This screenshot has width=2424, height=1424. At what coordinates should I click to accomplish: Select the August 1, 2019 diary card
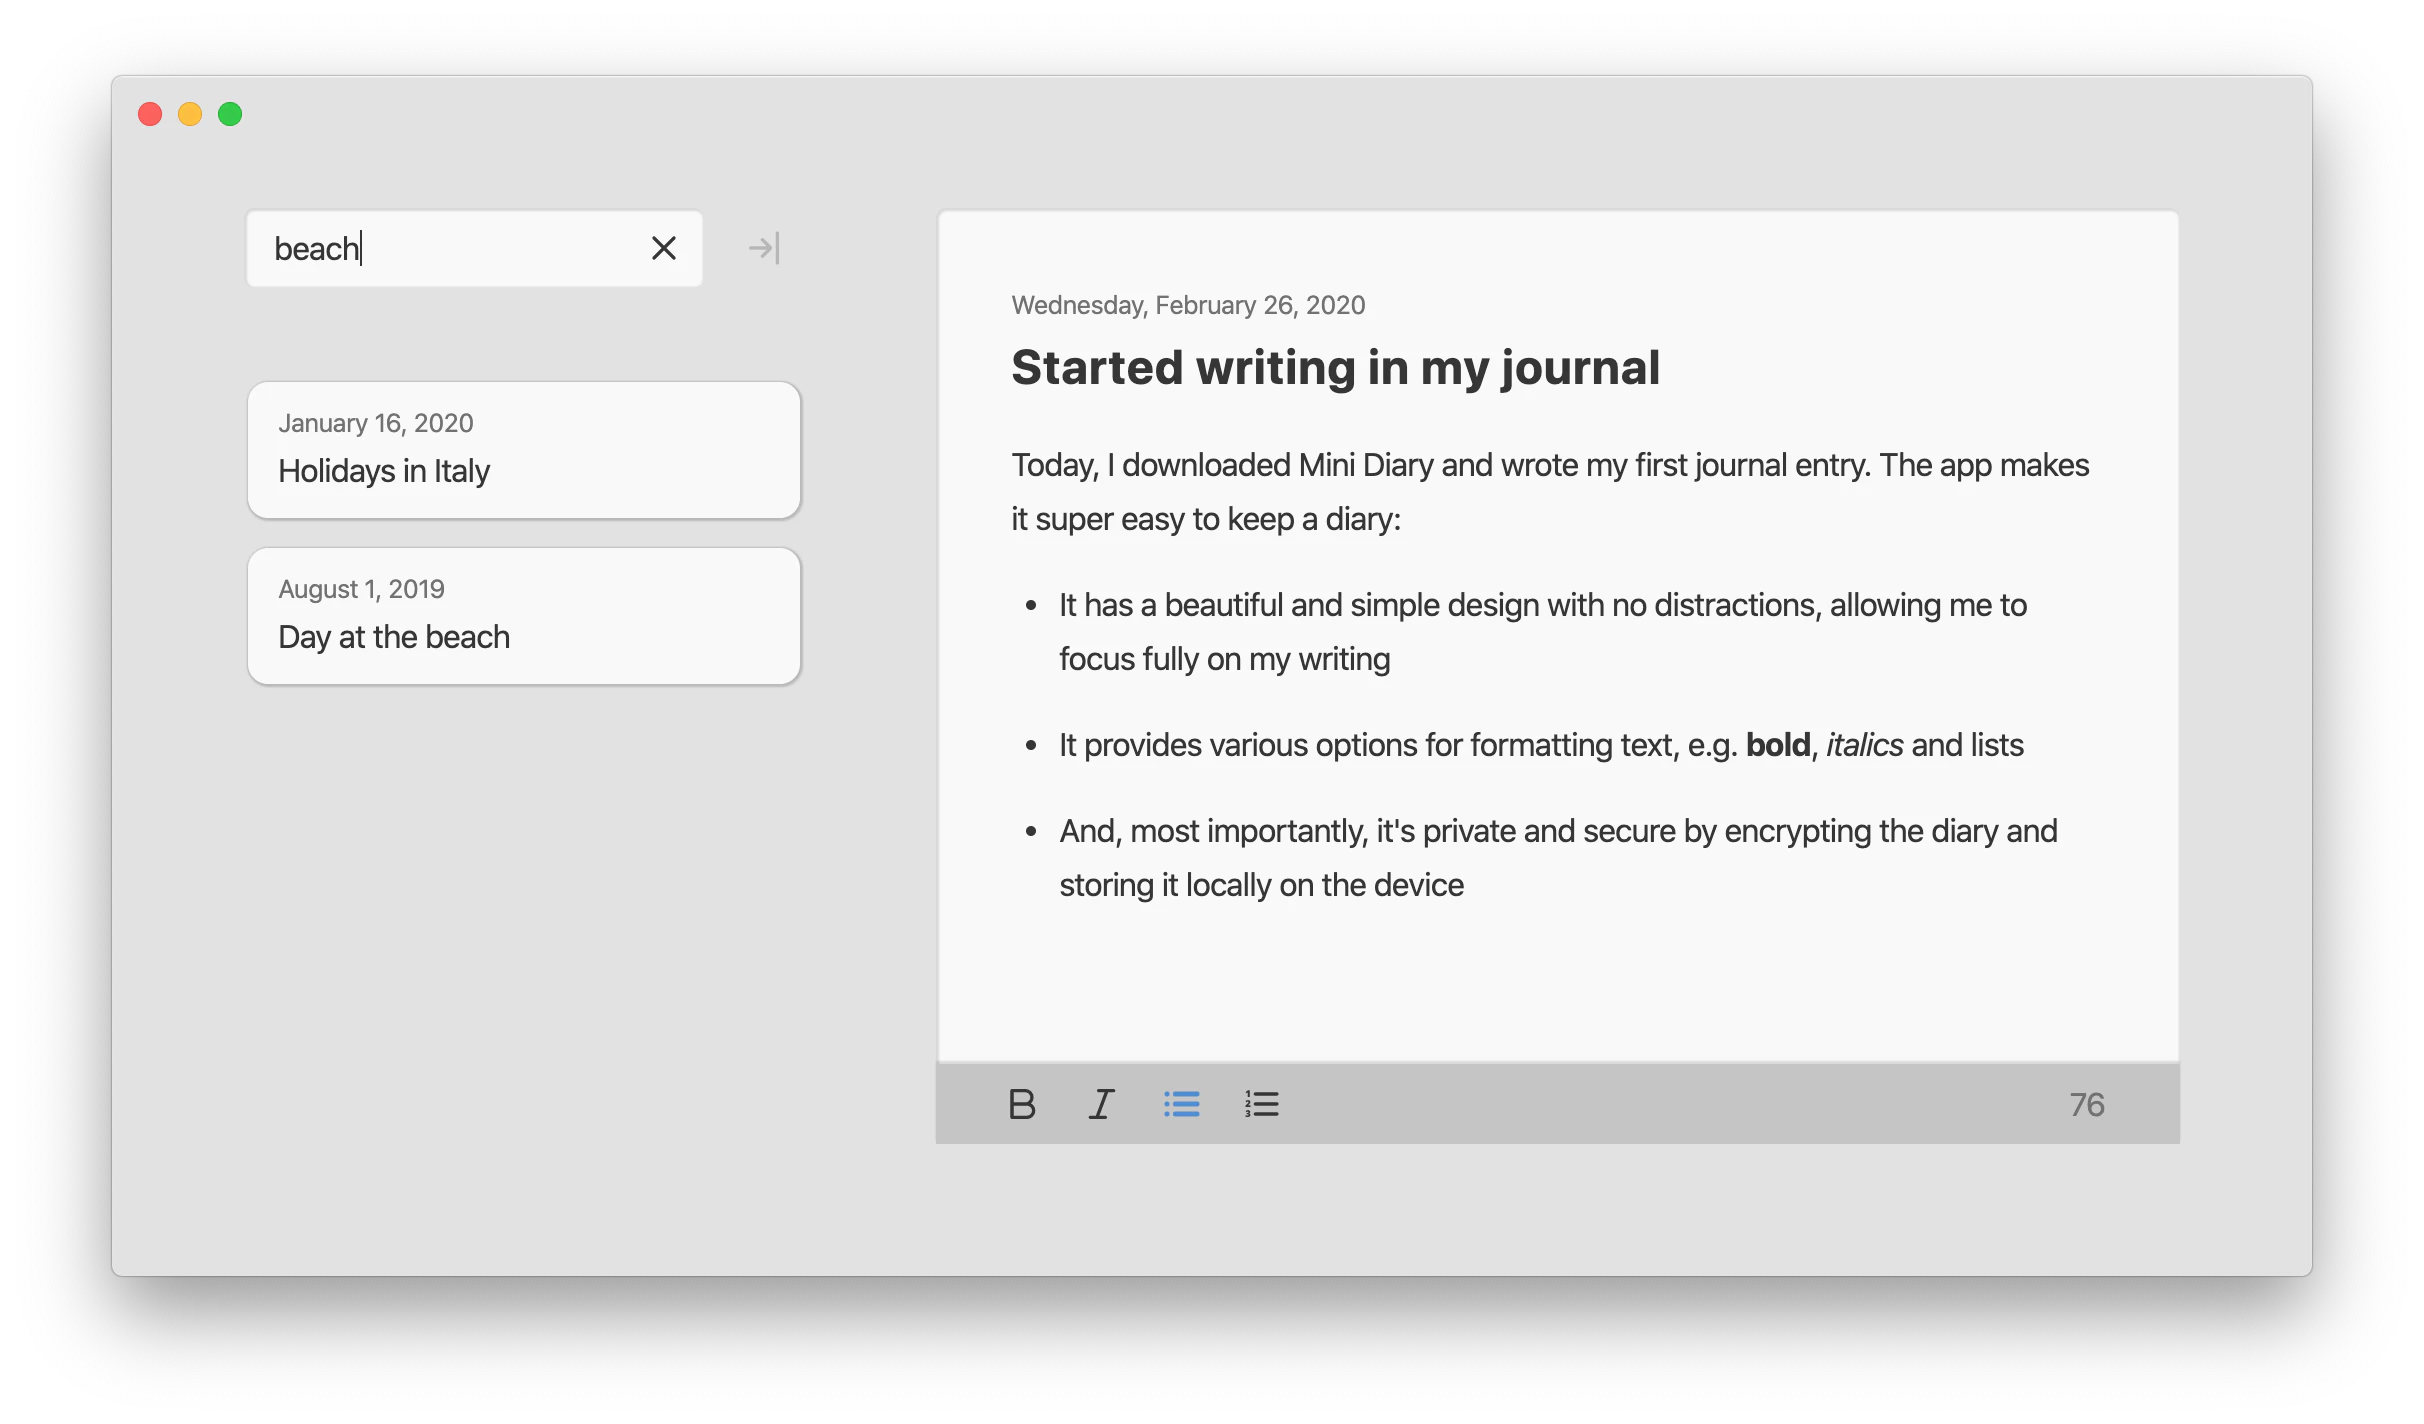(524, 616)
